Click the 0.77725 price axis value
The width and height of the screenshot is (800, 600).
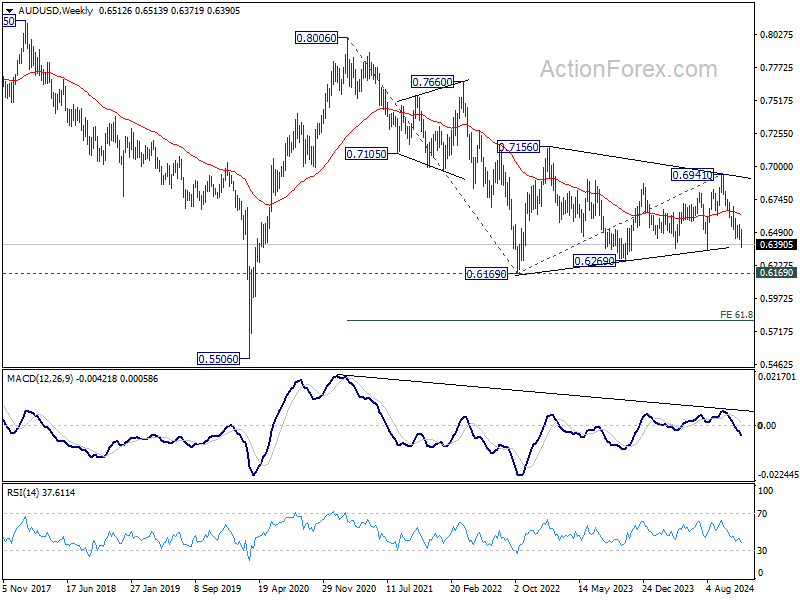(x=777, y=68)
